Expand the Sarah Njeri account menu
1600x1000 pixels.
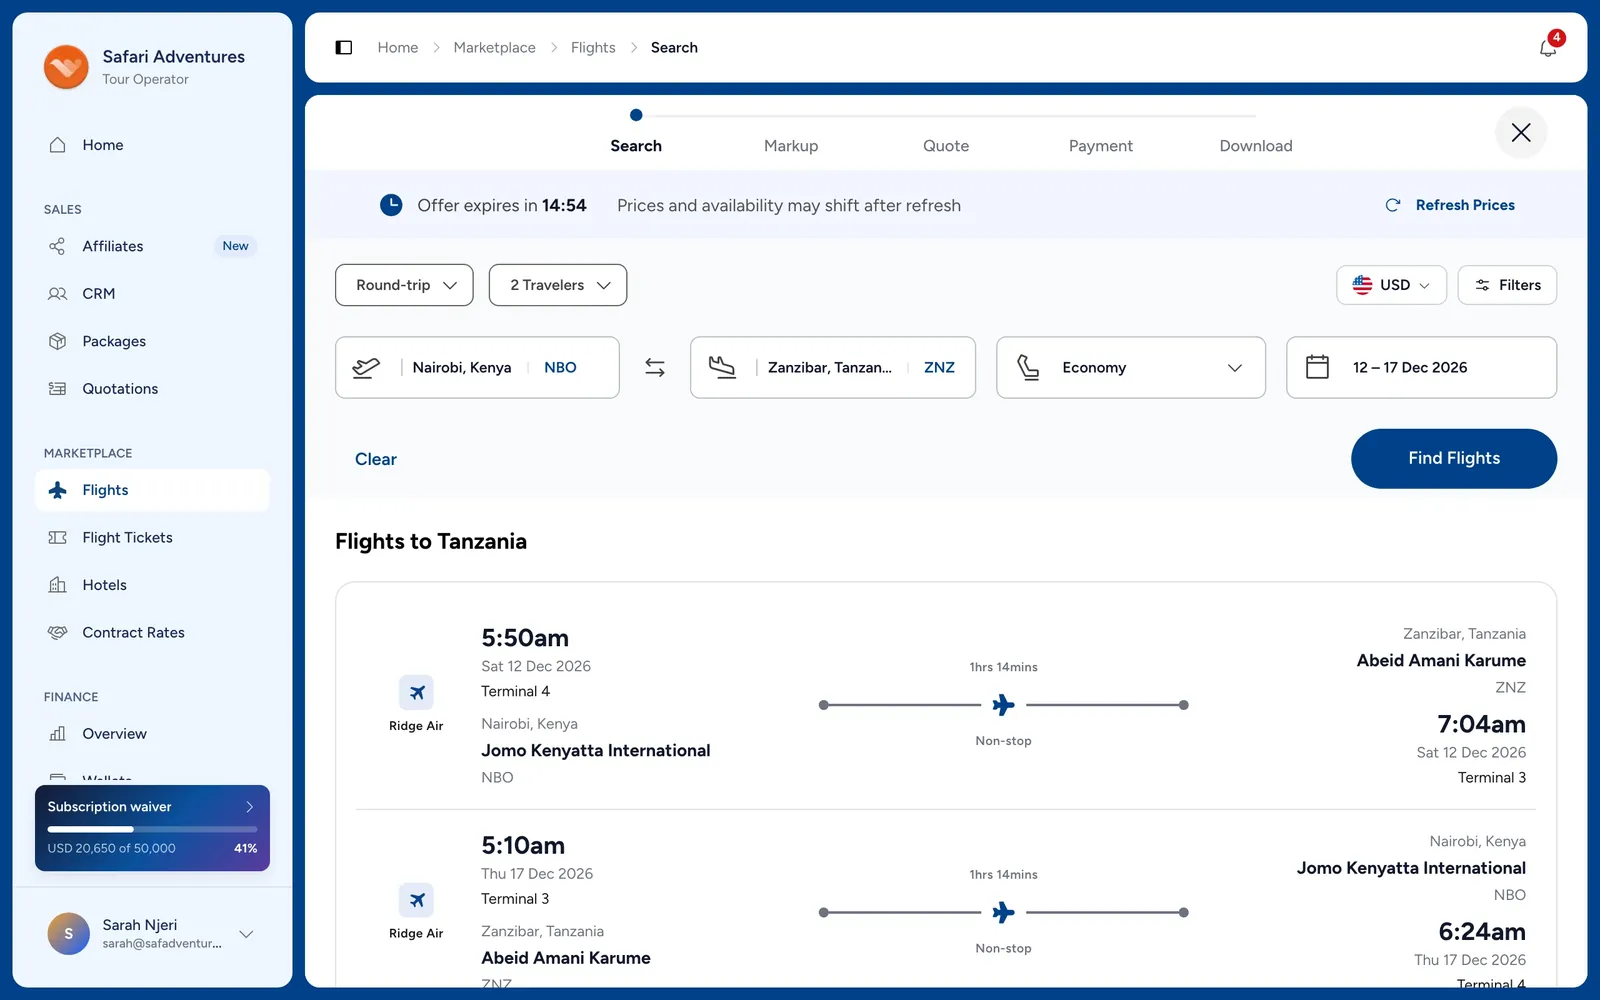coord(246,934)
